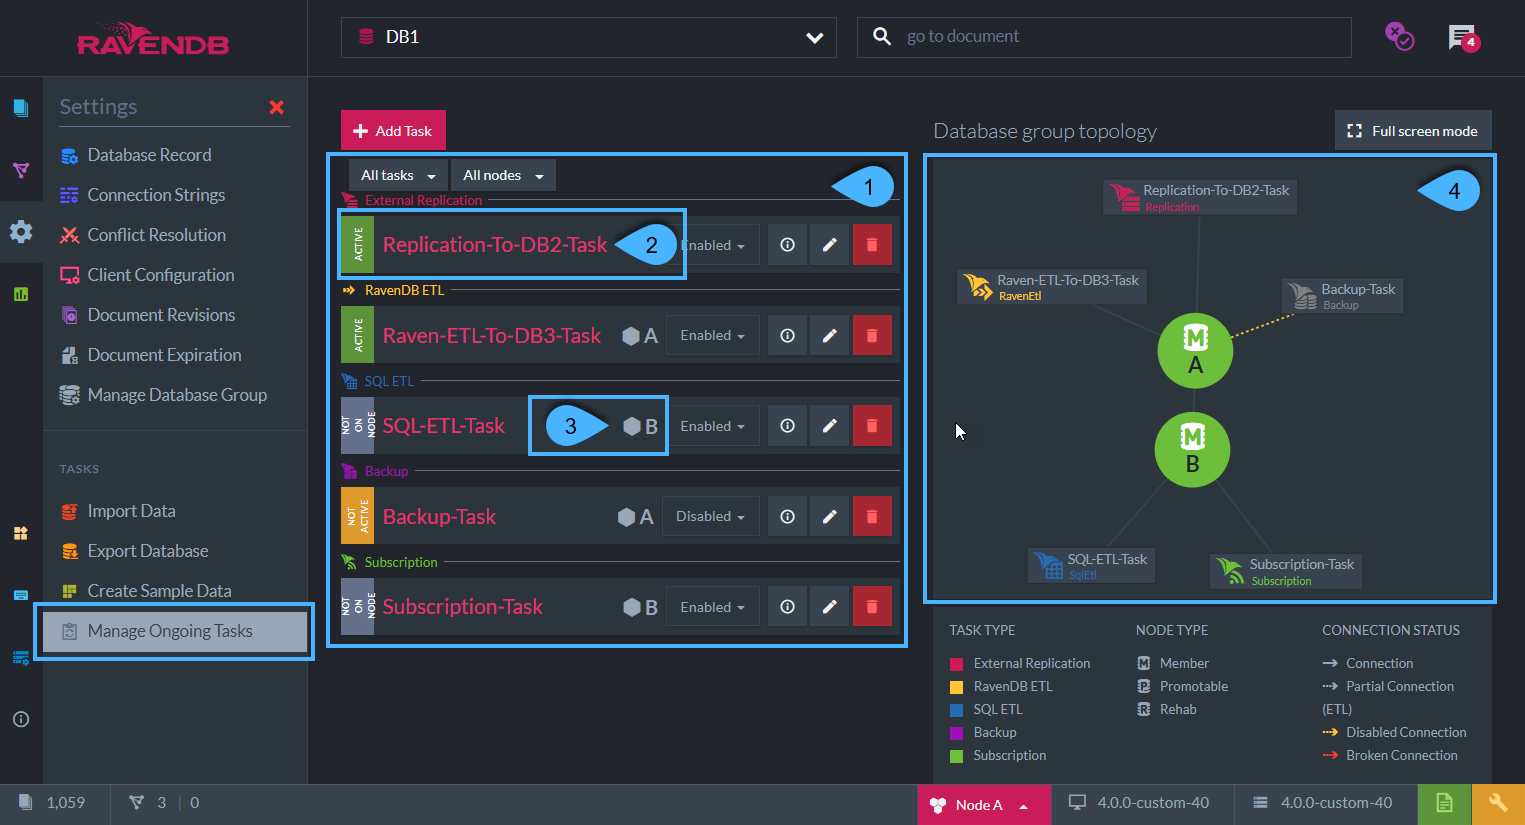Open Conflict Resolution settings

(156, 235)
